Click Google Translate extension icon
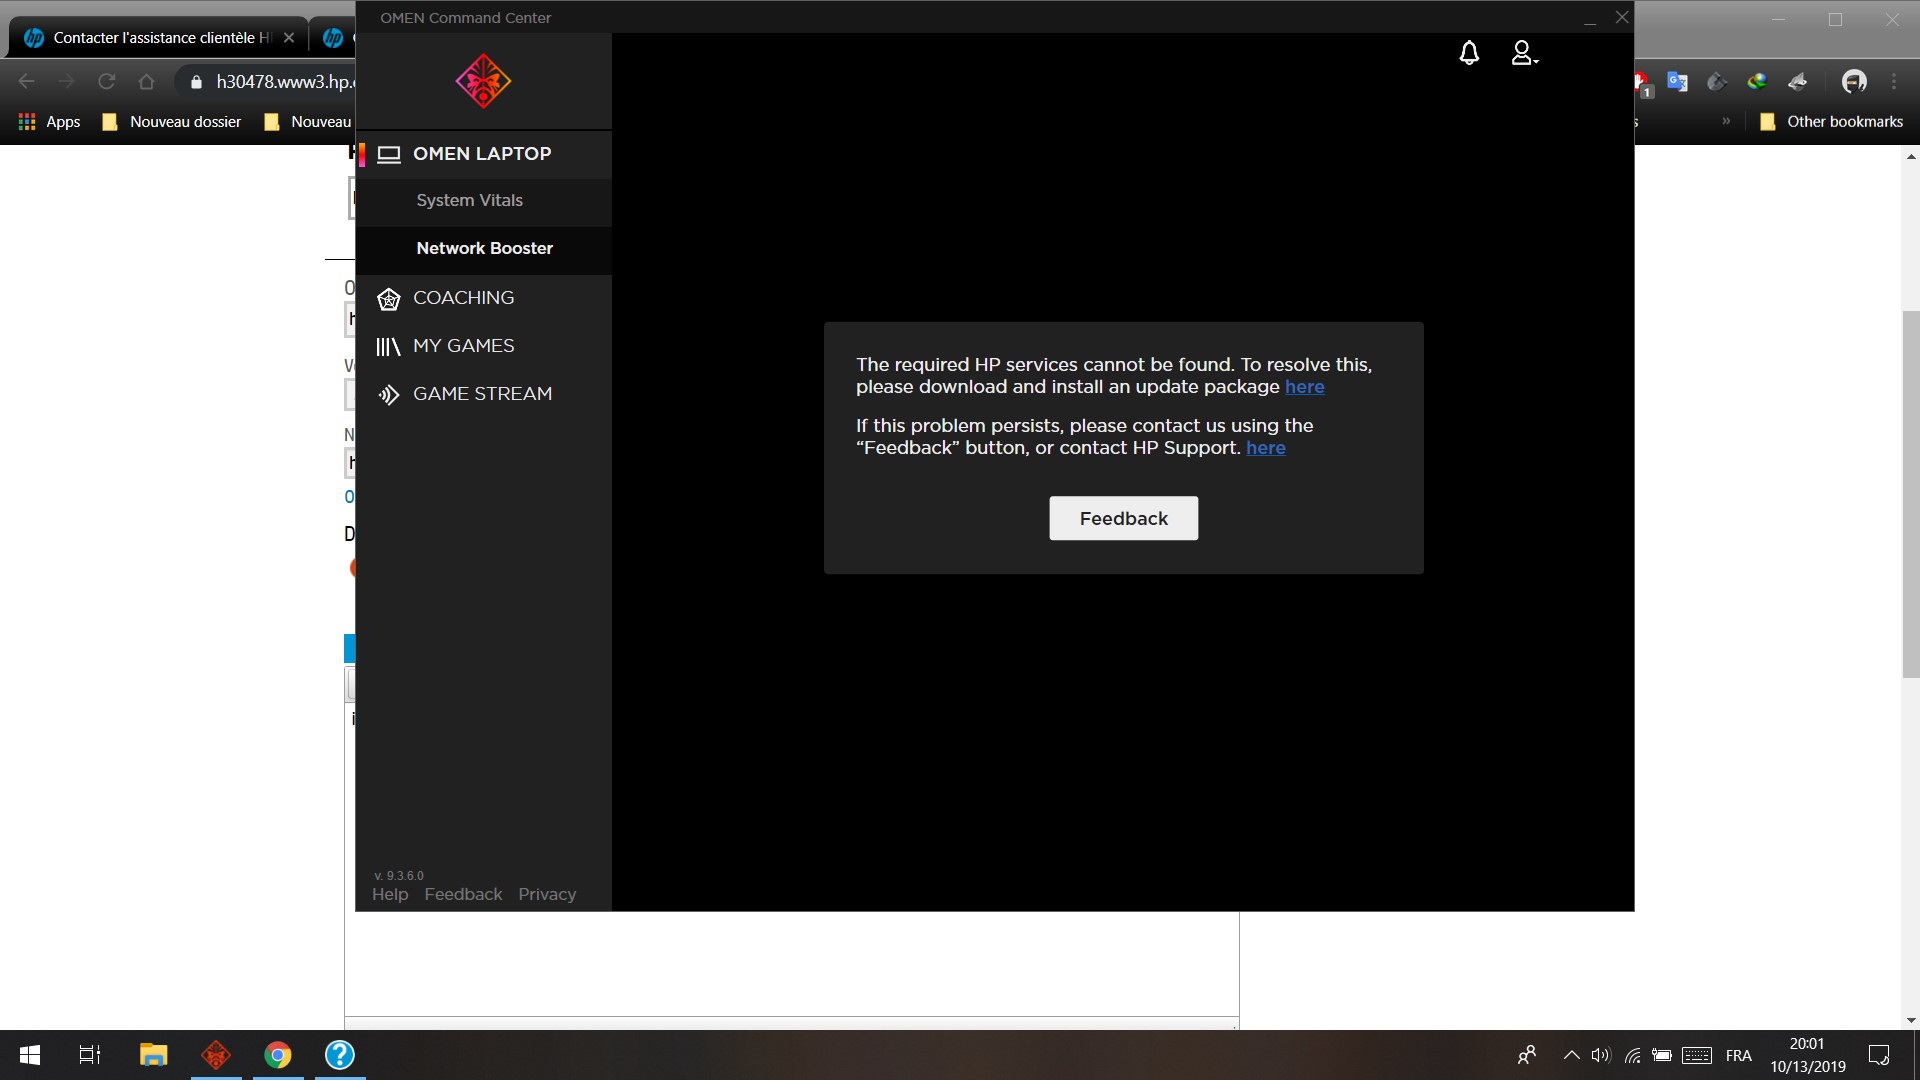 (x=1677, y=82)
